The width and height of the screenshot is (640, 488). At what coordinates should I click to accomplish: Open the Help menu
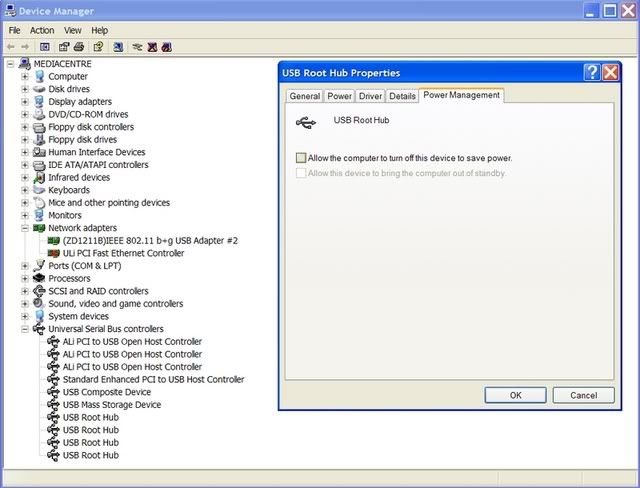click(x=99, y=31)
